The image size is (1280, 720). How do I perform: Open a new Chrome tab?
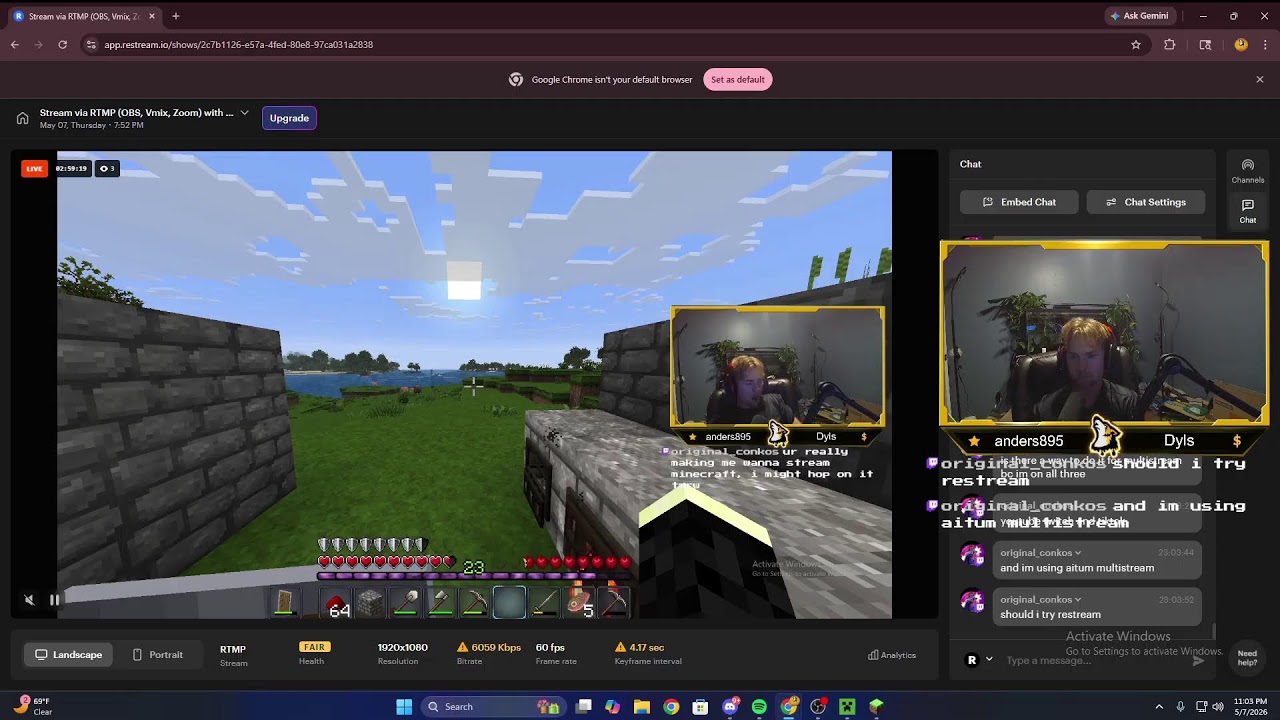click(176, 16)
